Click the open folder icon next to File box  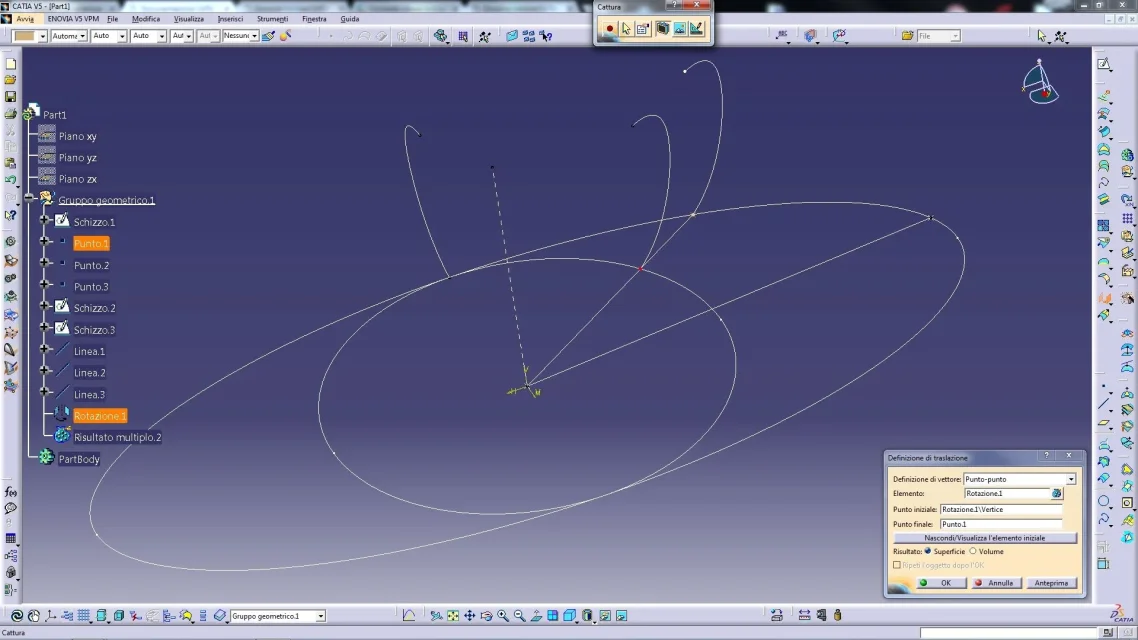907,36
